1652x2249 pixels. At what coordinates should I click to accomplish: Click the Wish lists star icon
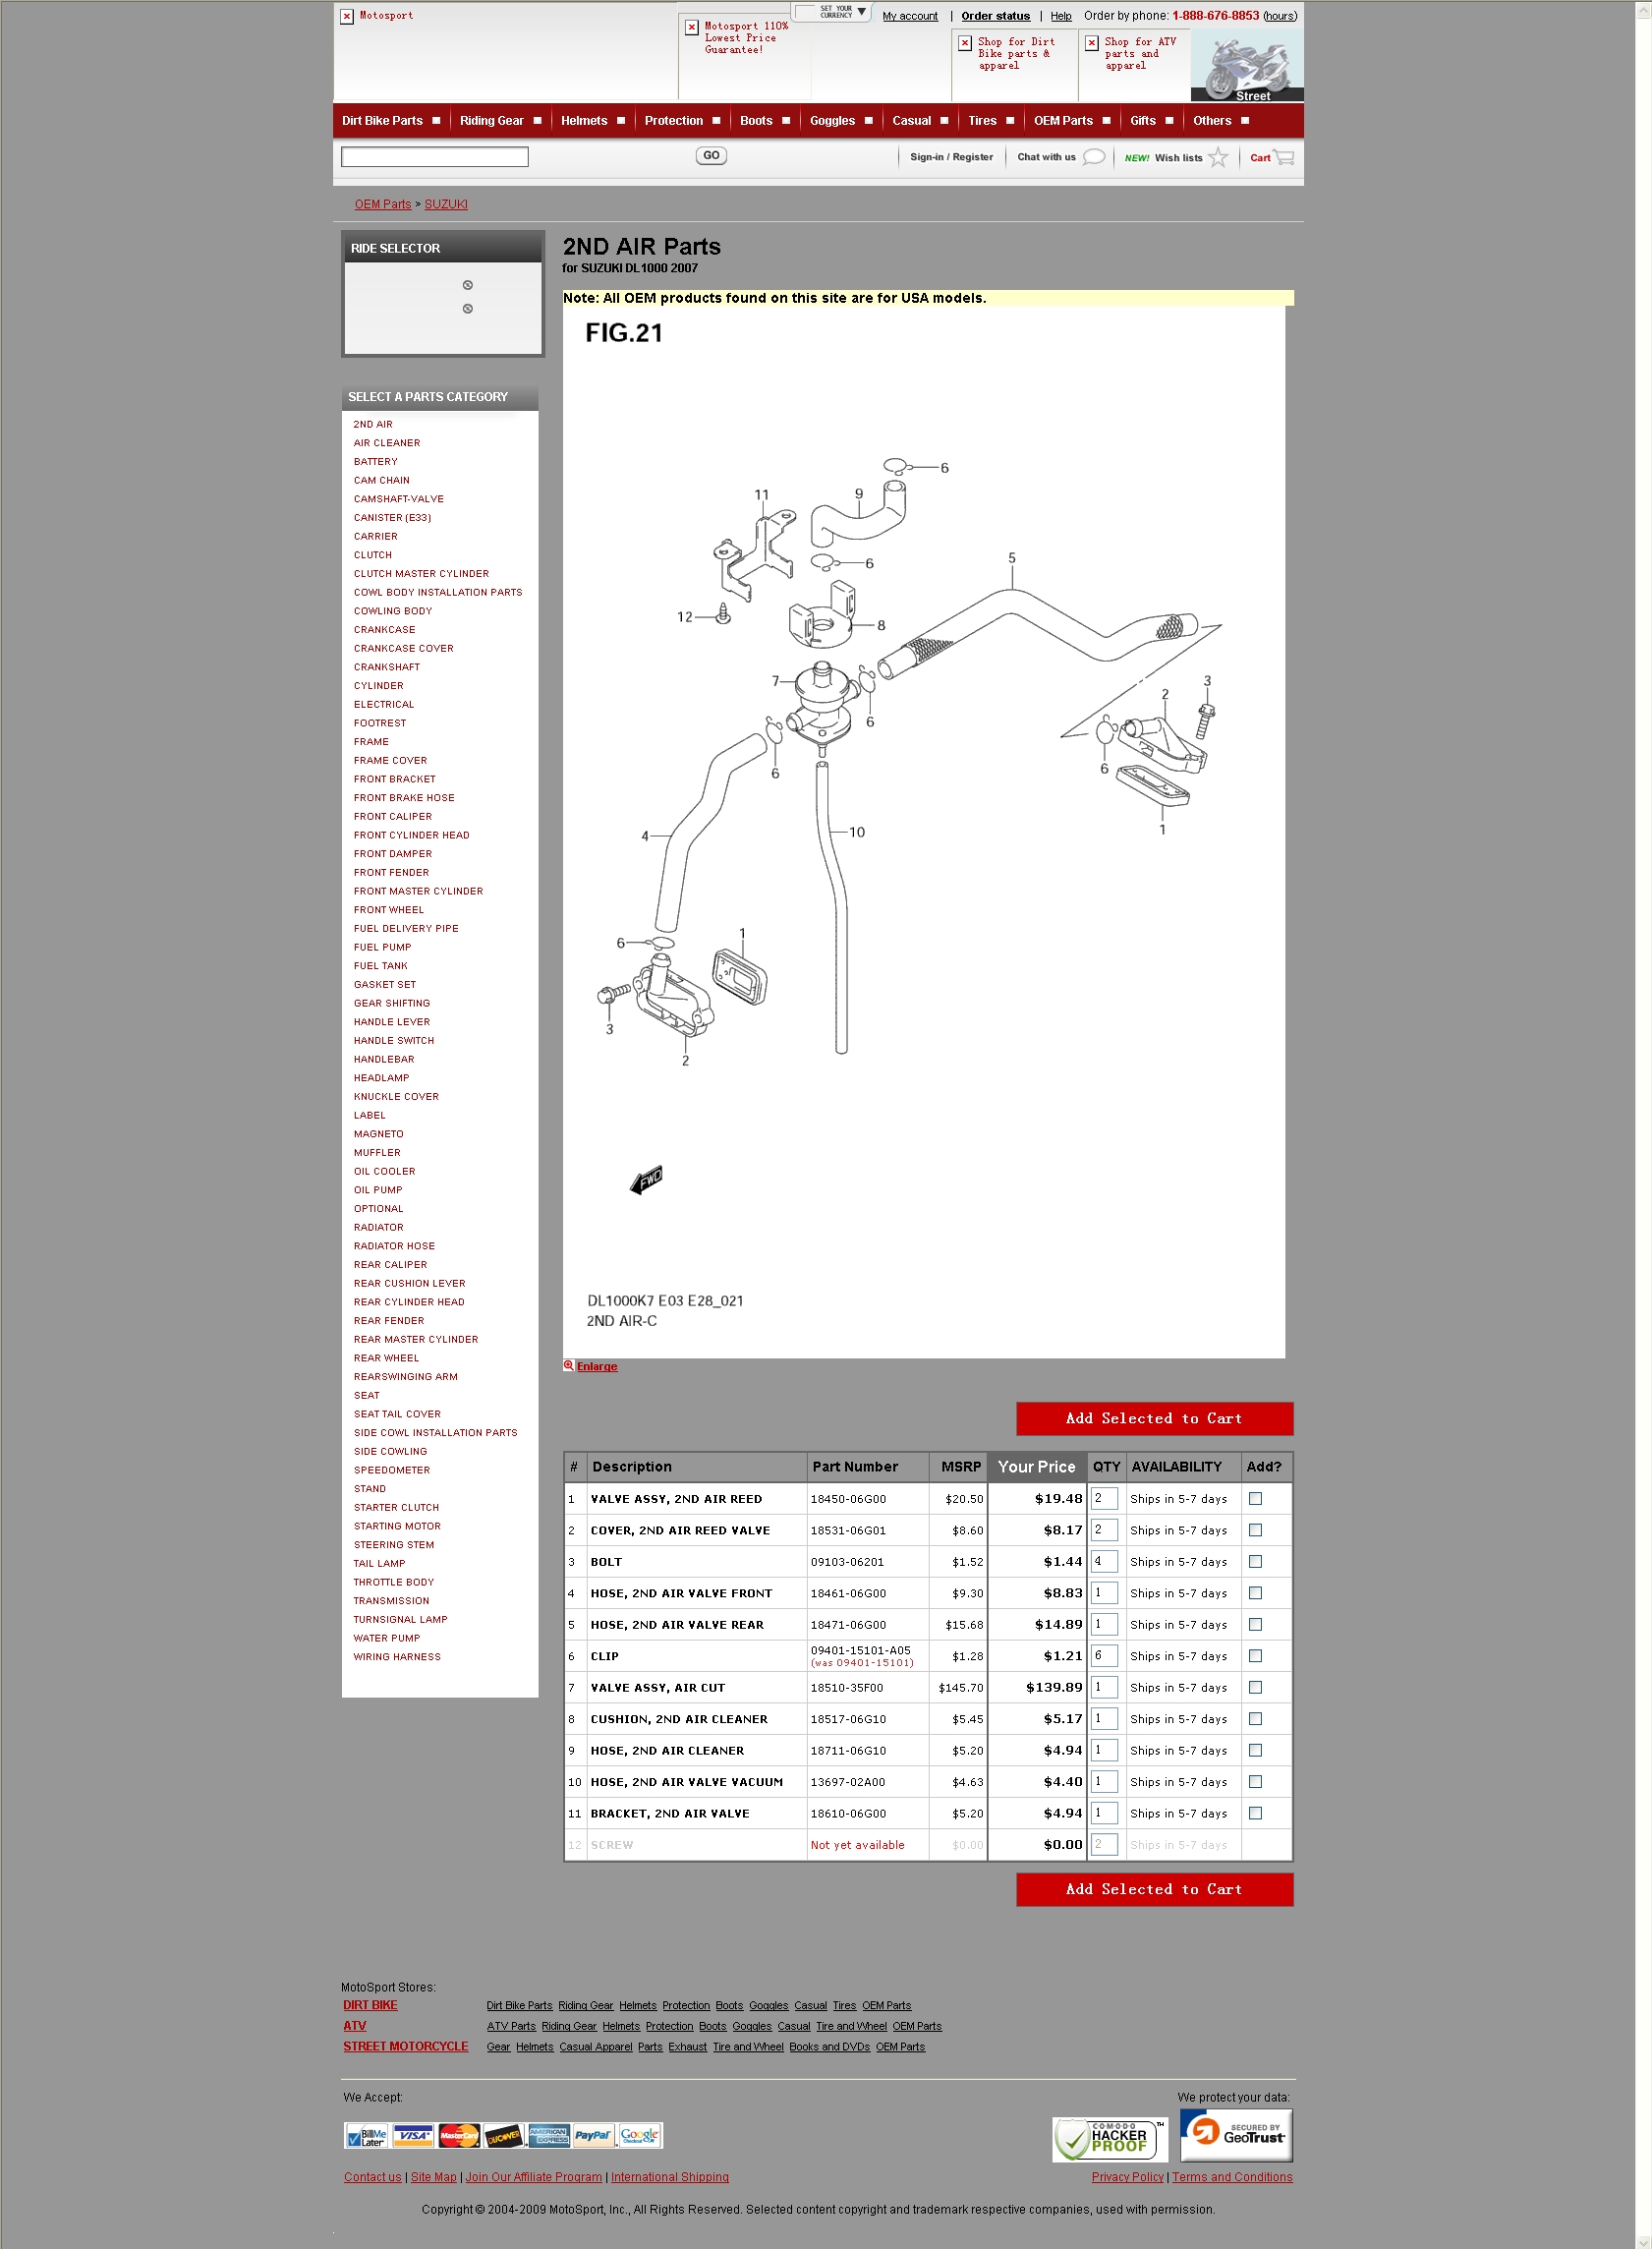coord(1217,157)
